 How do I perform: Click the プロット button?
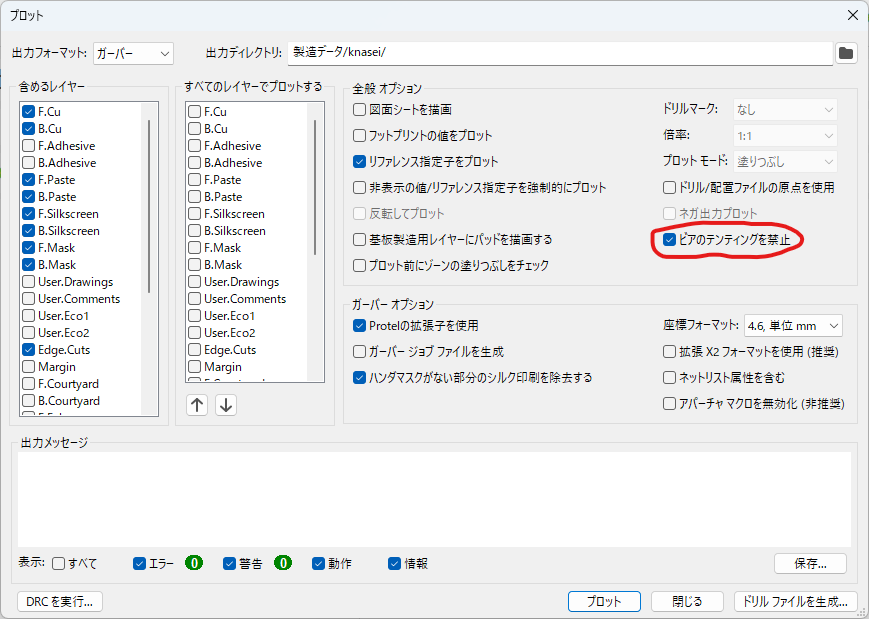tap(604, 601)
